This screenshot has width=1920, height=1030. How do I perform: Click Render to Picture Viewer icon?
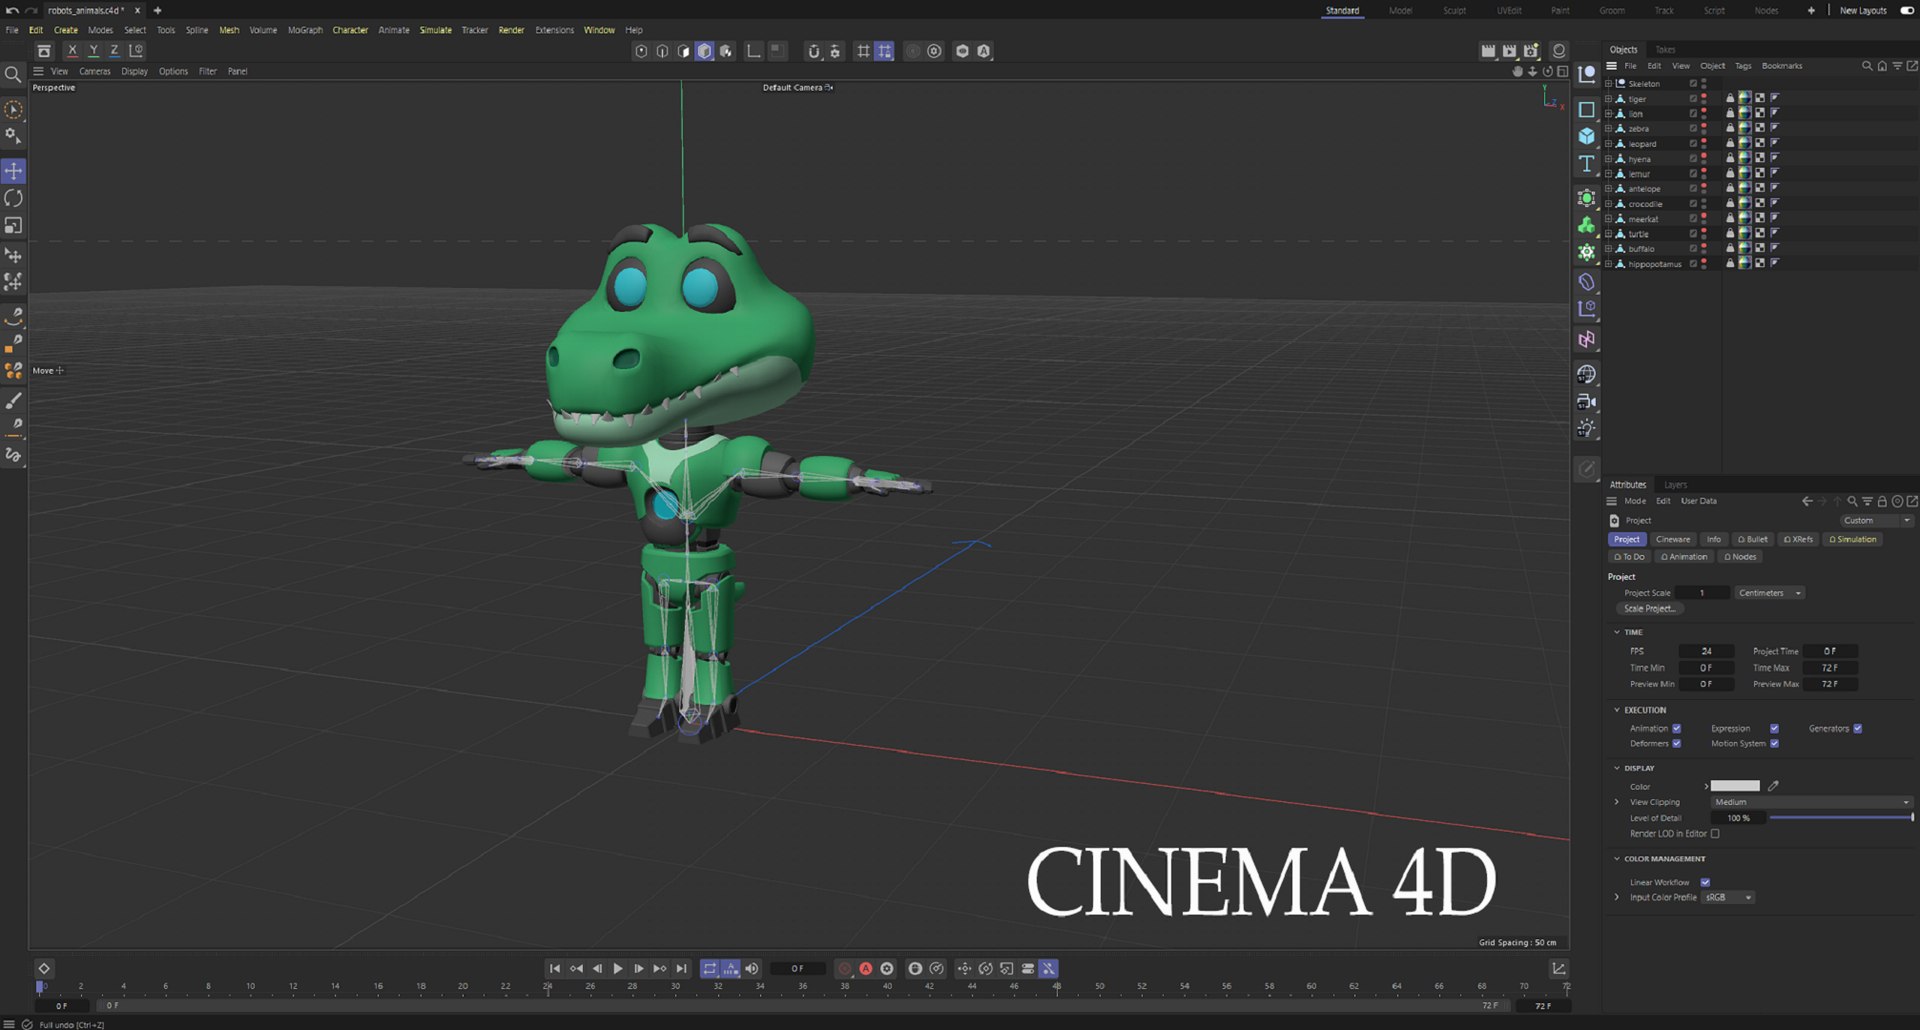1509,51
